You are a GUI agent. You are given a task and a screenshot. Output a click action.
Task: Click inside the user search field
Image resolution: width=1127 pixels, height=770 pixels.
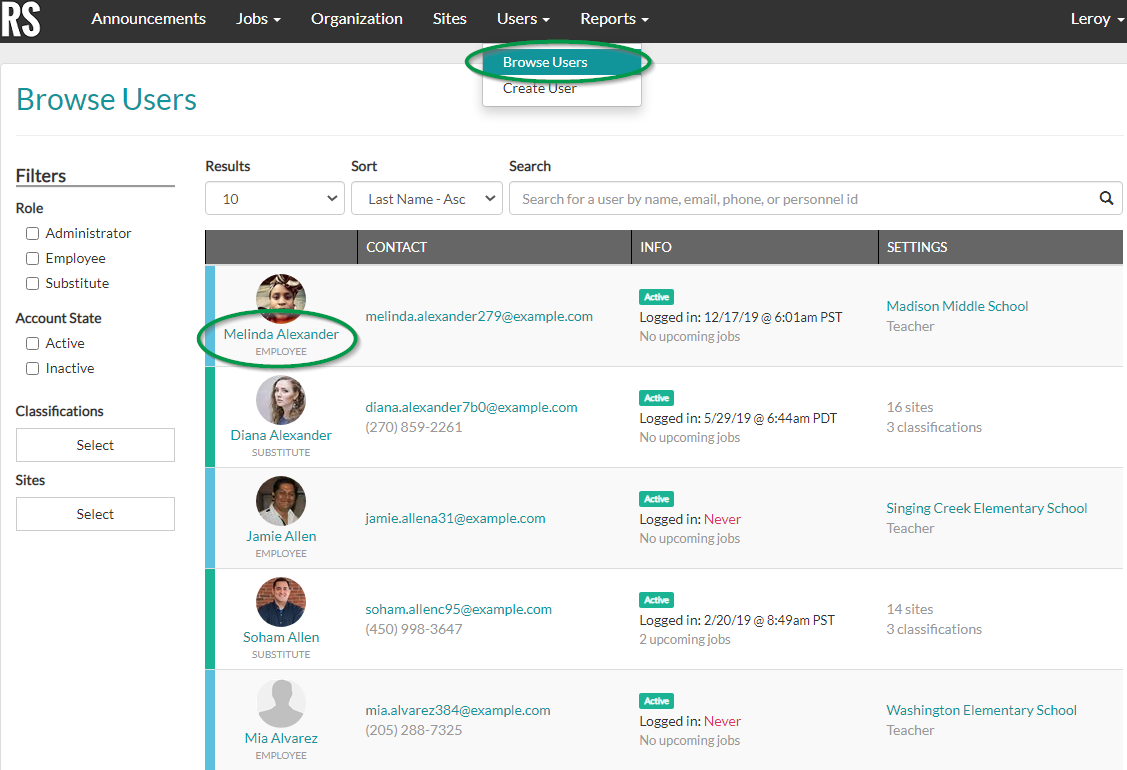(x=750, y=198)
